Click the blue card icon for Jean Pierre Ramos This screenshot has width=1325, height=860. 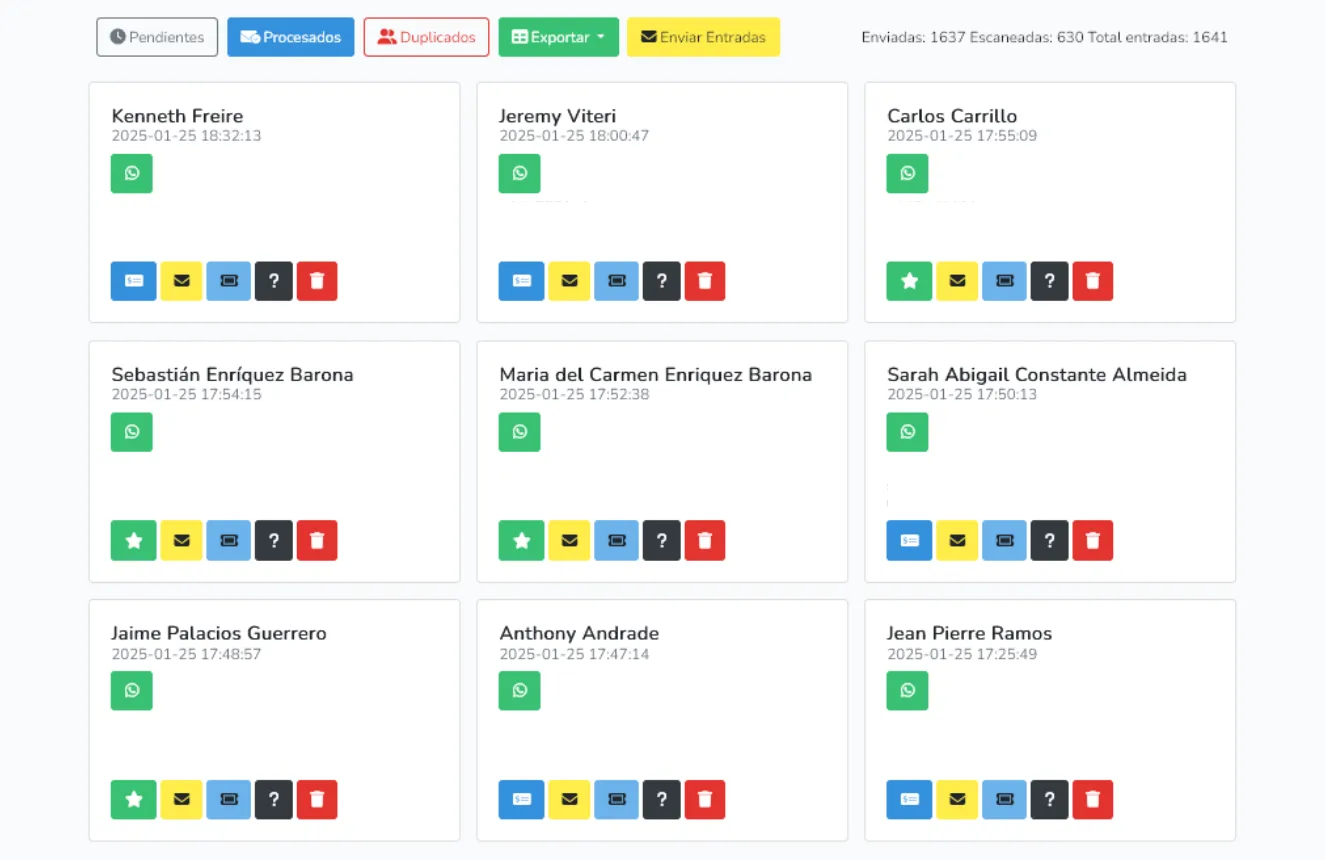coord(908,799)
